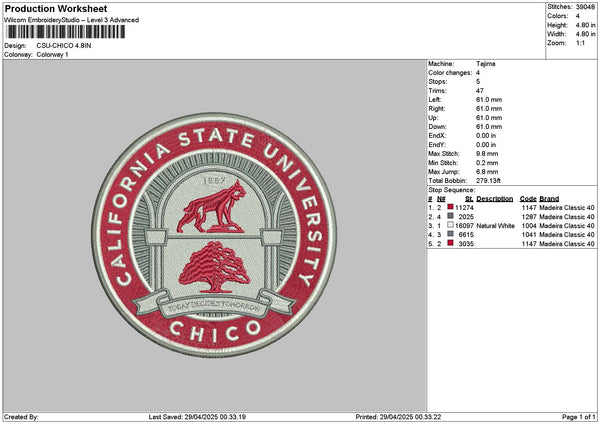Click 'Madeira Classic 40' in stop row 1
The image size is (600, 424).
point(567,208)
